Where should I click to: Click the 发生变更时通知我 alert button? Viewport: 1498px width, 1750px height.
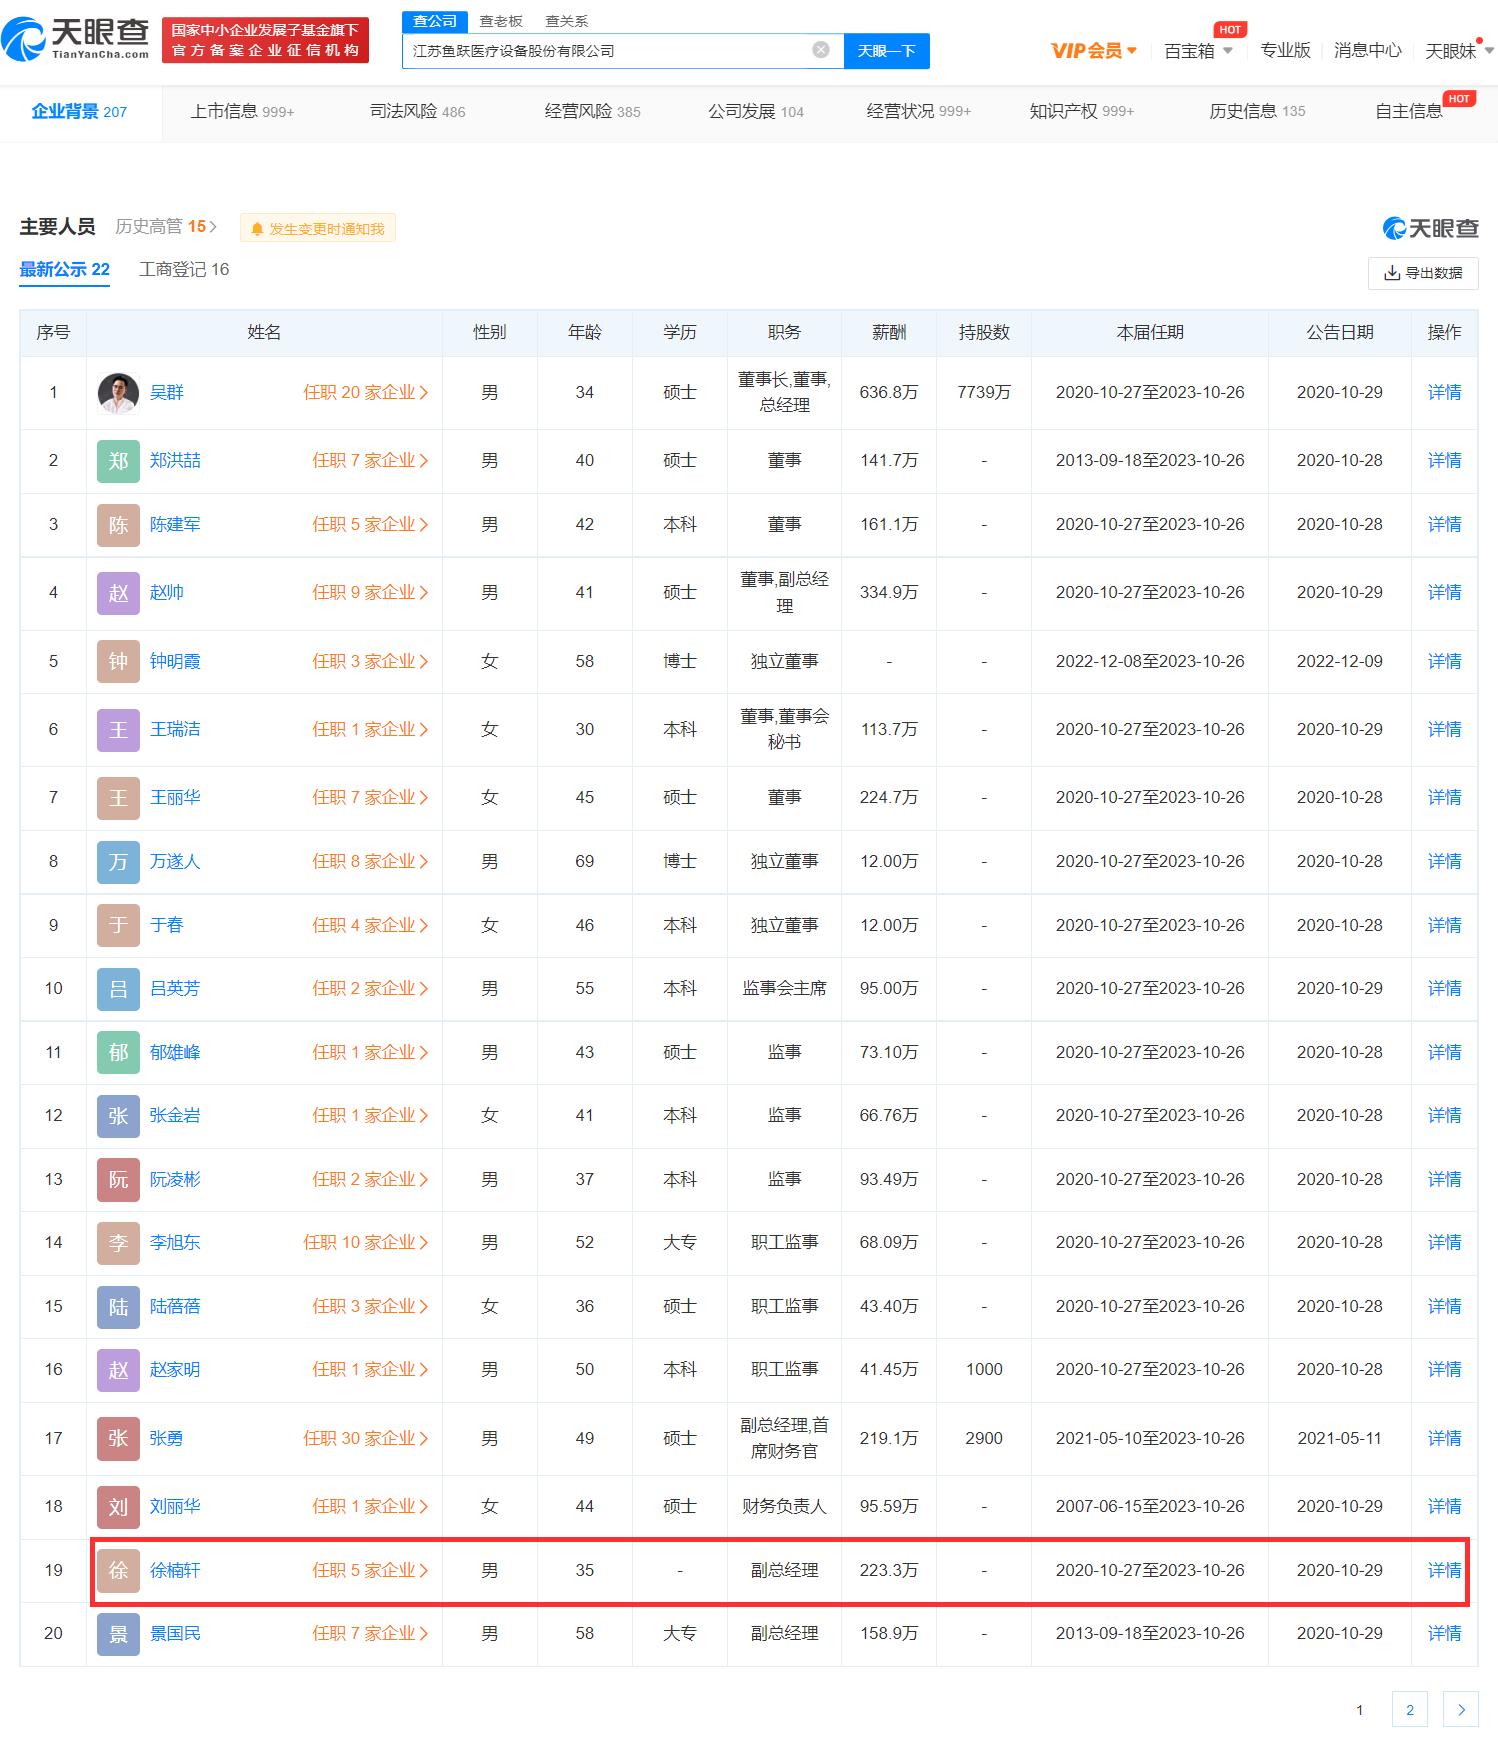click(318, 228)
